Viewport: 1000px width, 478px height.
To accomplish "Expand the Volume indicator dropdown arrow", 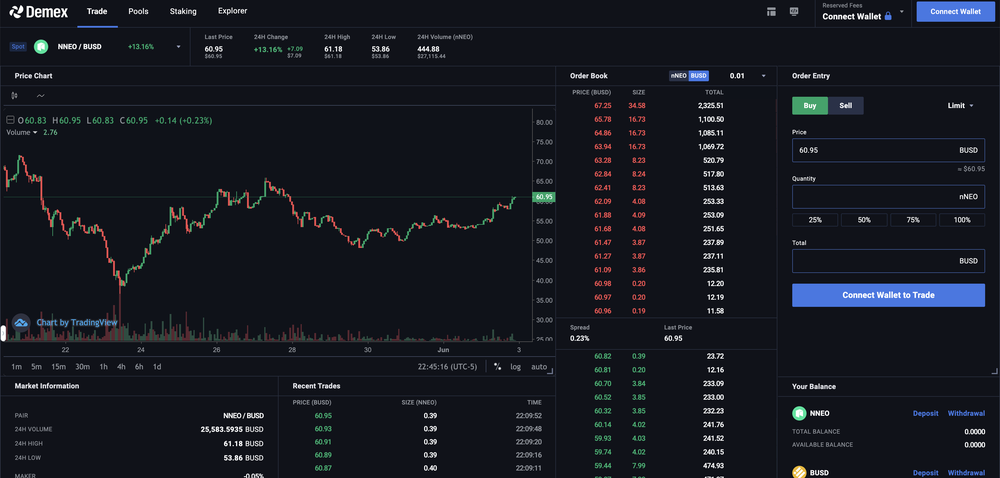I will pos(35,133).
